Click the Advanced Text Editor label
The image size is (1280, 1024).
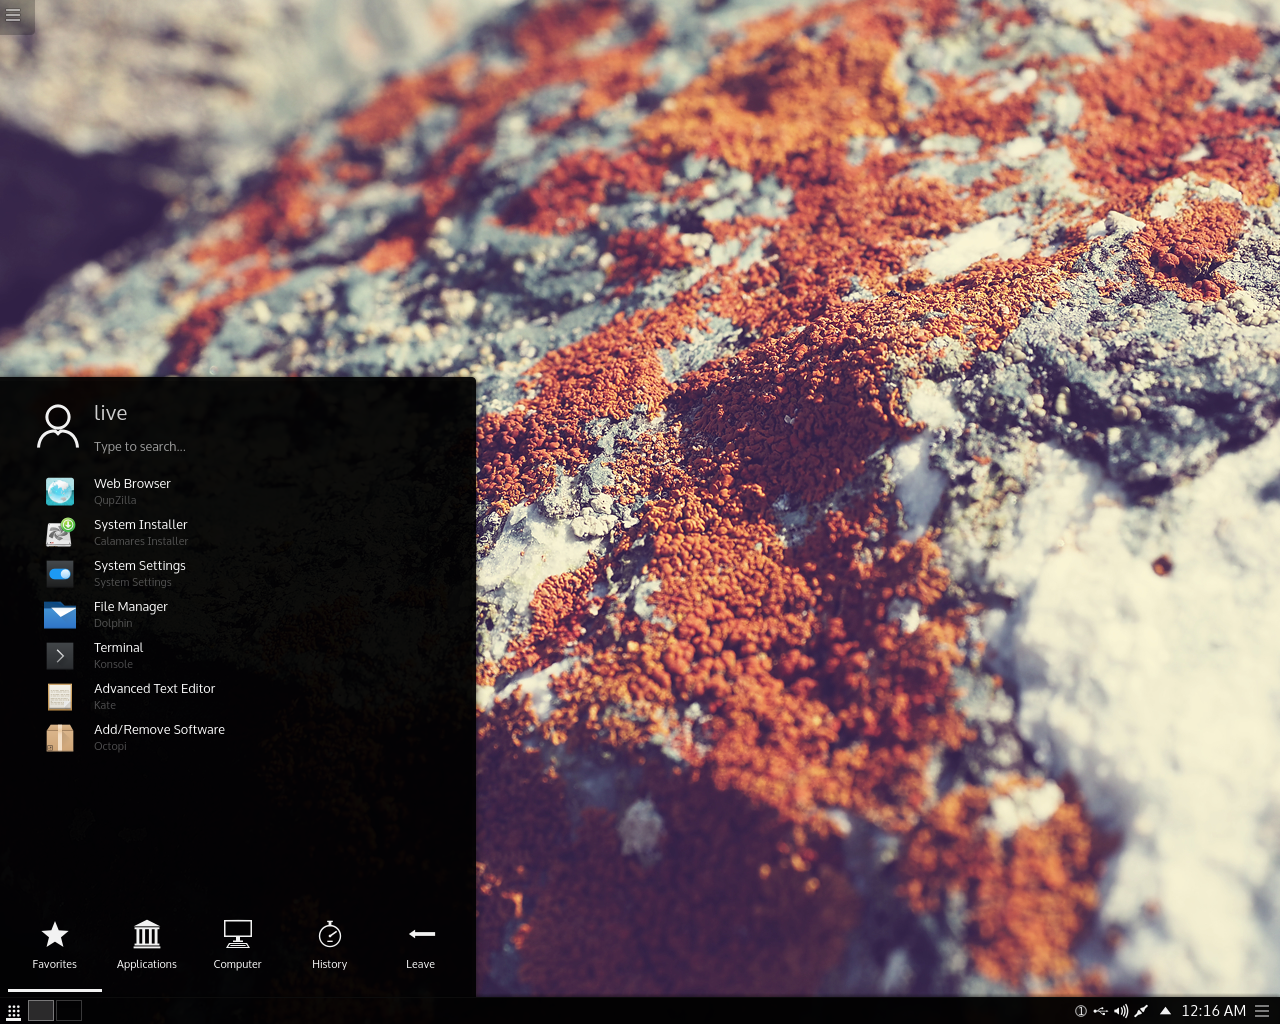[155, 689]
